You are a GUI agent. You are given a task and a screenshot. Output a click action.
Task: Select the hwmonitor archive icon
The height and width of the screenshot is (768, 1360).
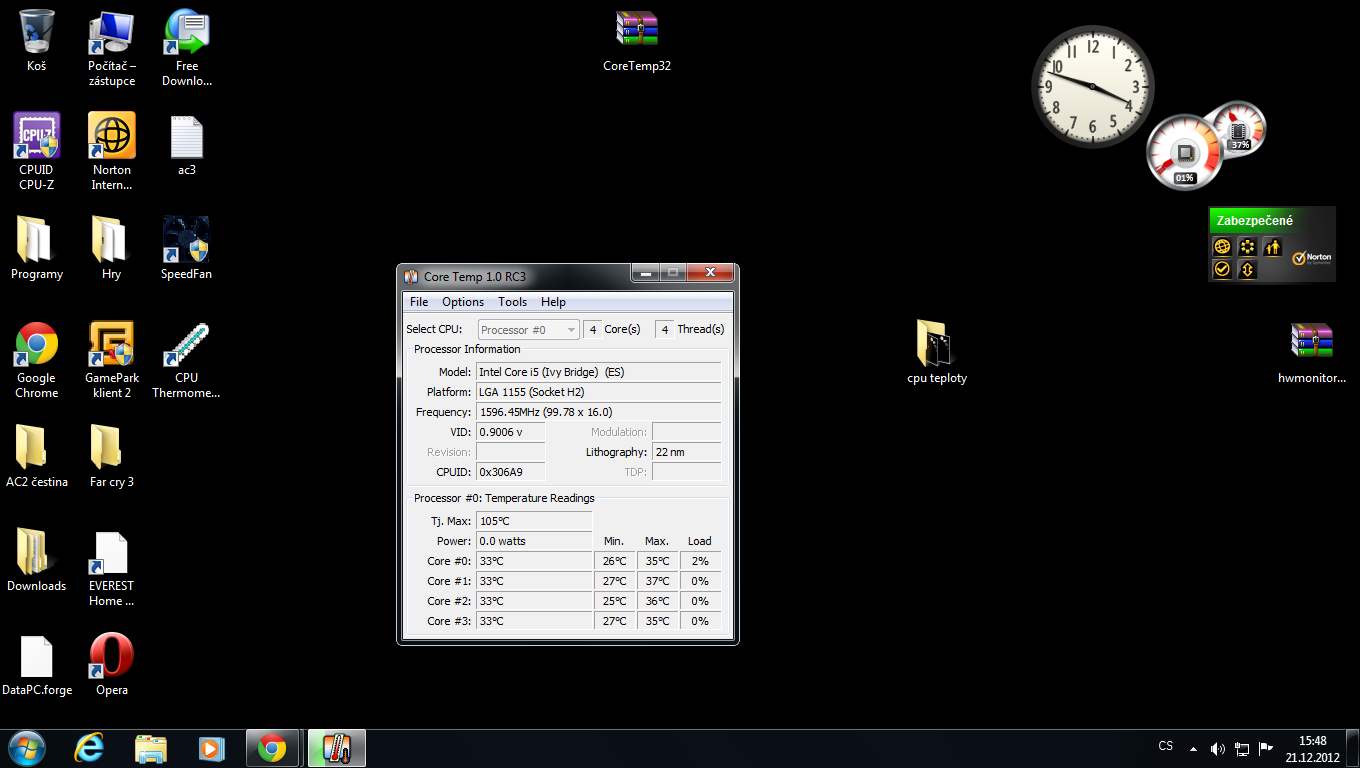1312,353
